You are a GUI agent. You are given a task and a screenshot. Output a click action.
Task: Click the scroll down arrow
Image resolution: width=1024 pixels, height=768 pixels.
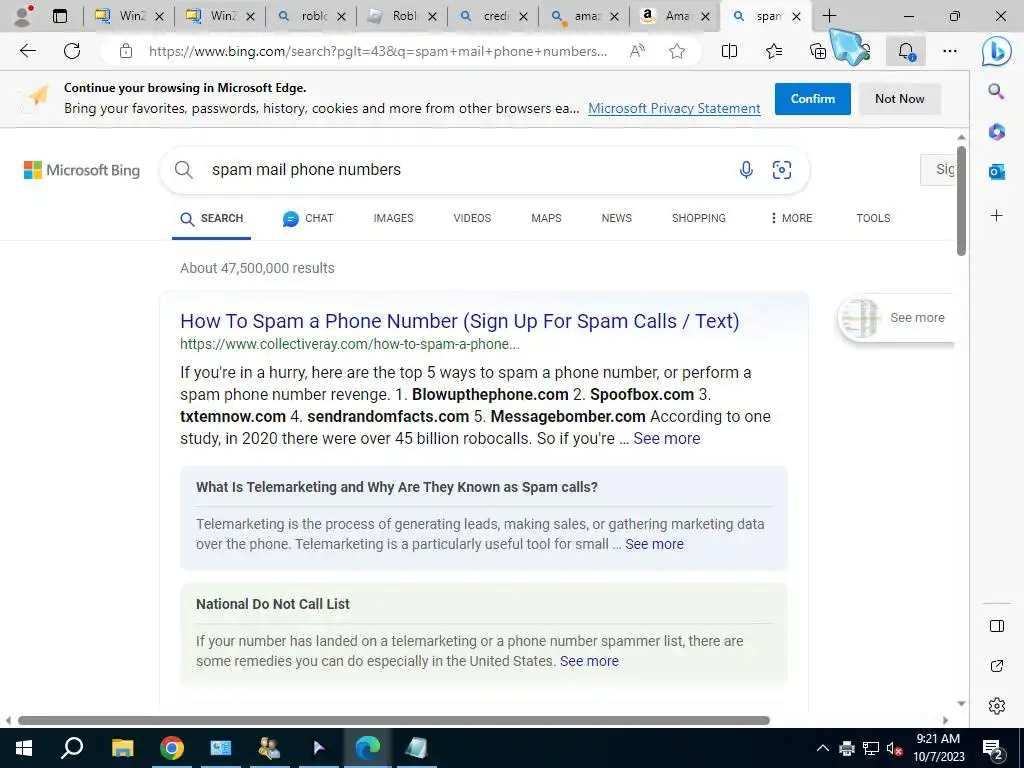click(x=961, y=704)
